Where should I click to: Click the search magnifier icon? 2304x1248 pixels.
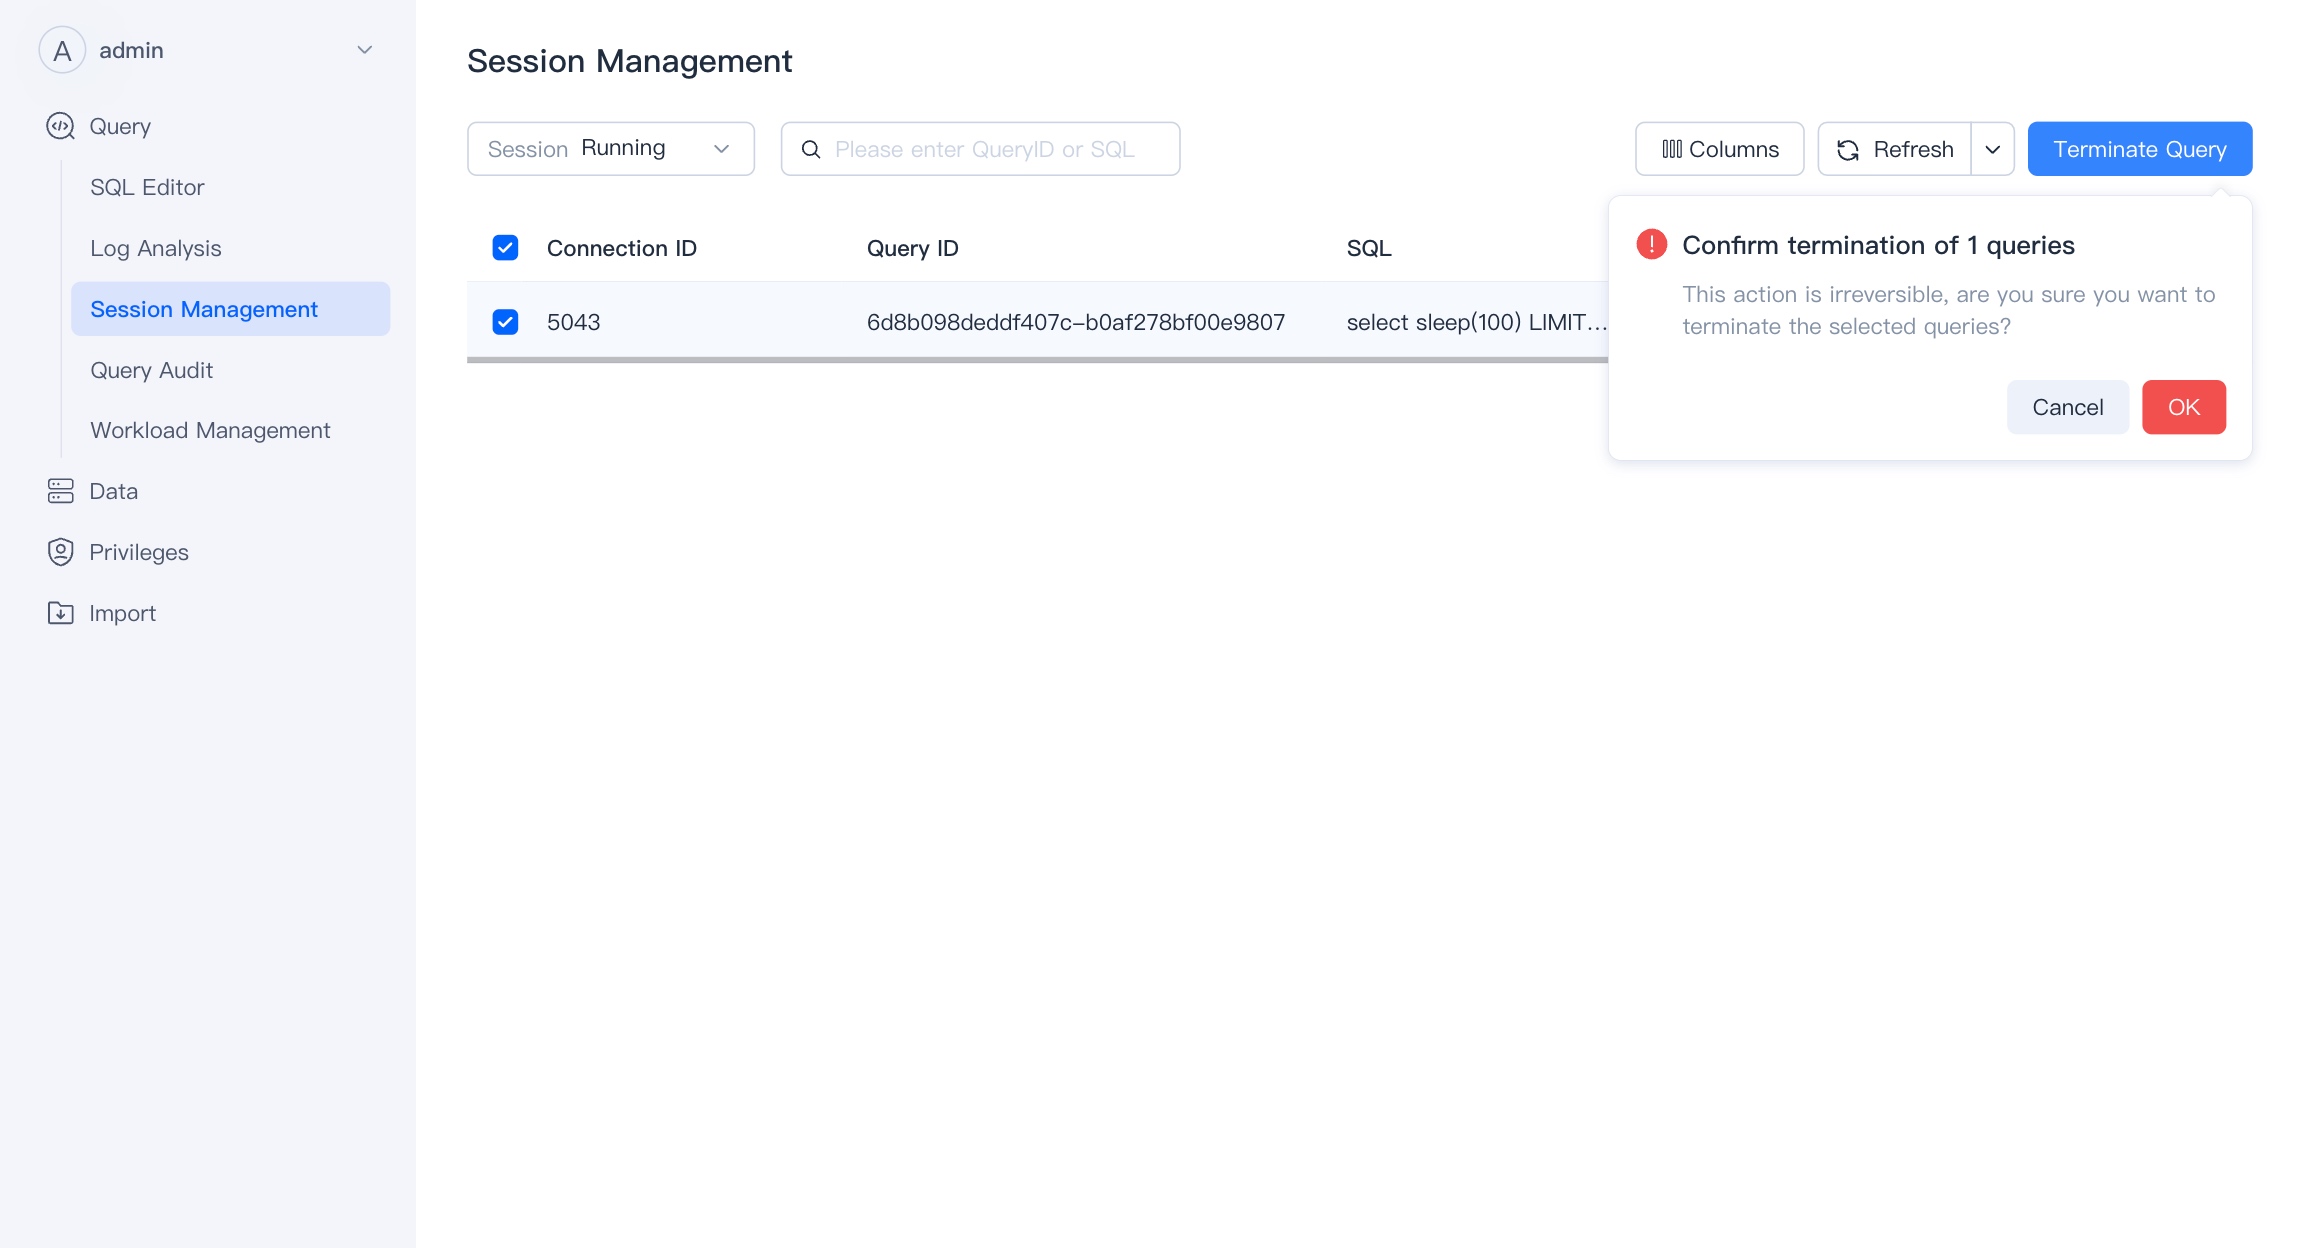click(811, 149)
